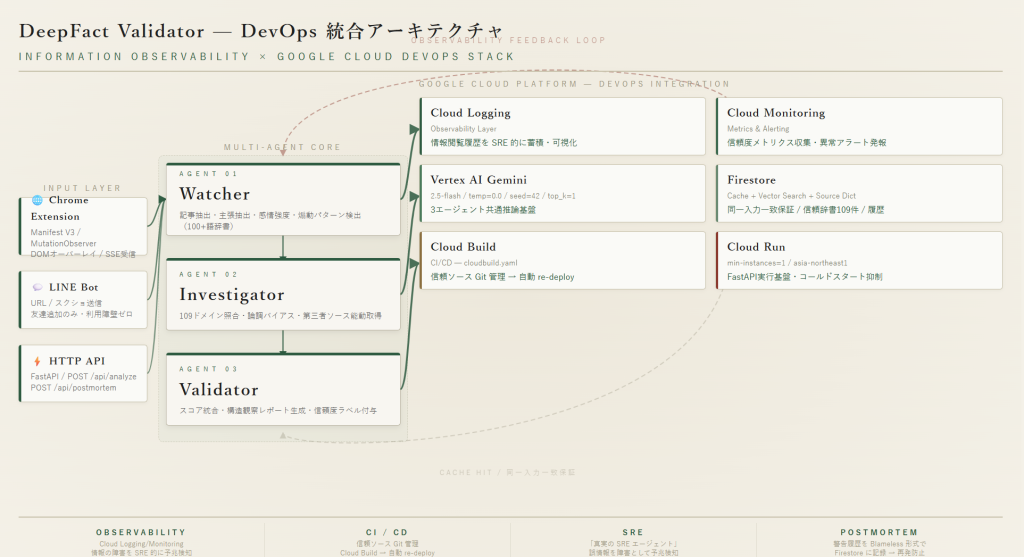This screenshot has height=557, width=1024.
Task: Select the HTTP API input card
Action: pyautogui.click(x=83, y=373)
